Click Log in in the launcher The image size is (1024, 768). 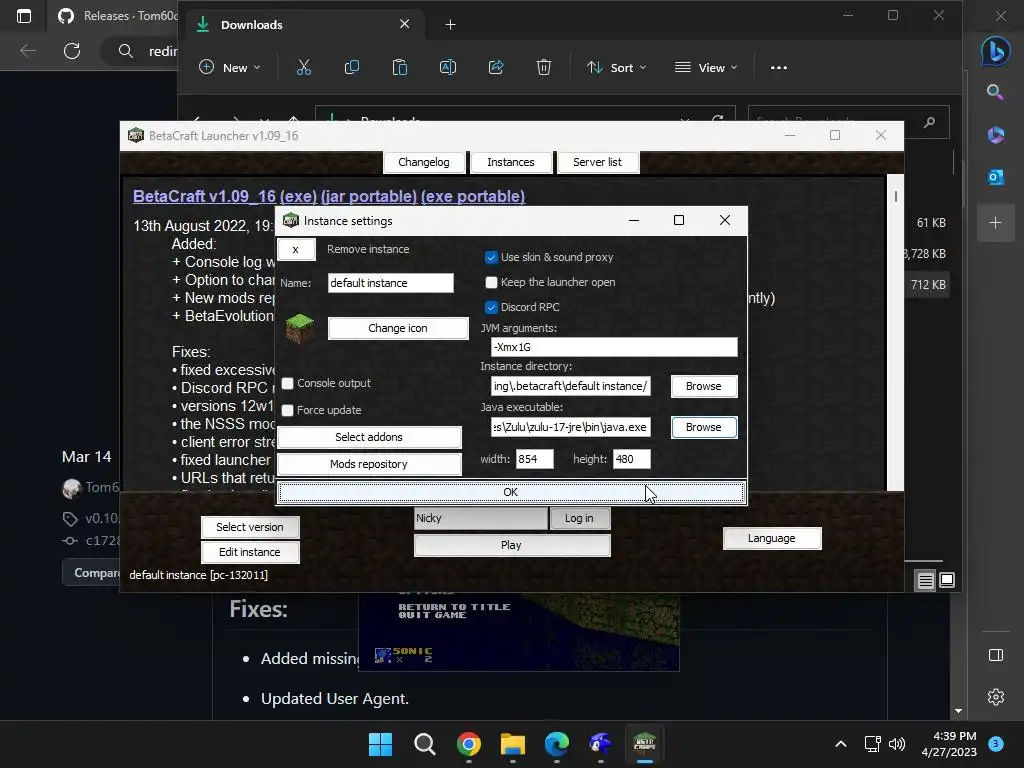tap(579, 518)
